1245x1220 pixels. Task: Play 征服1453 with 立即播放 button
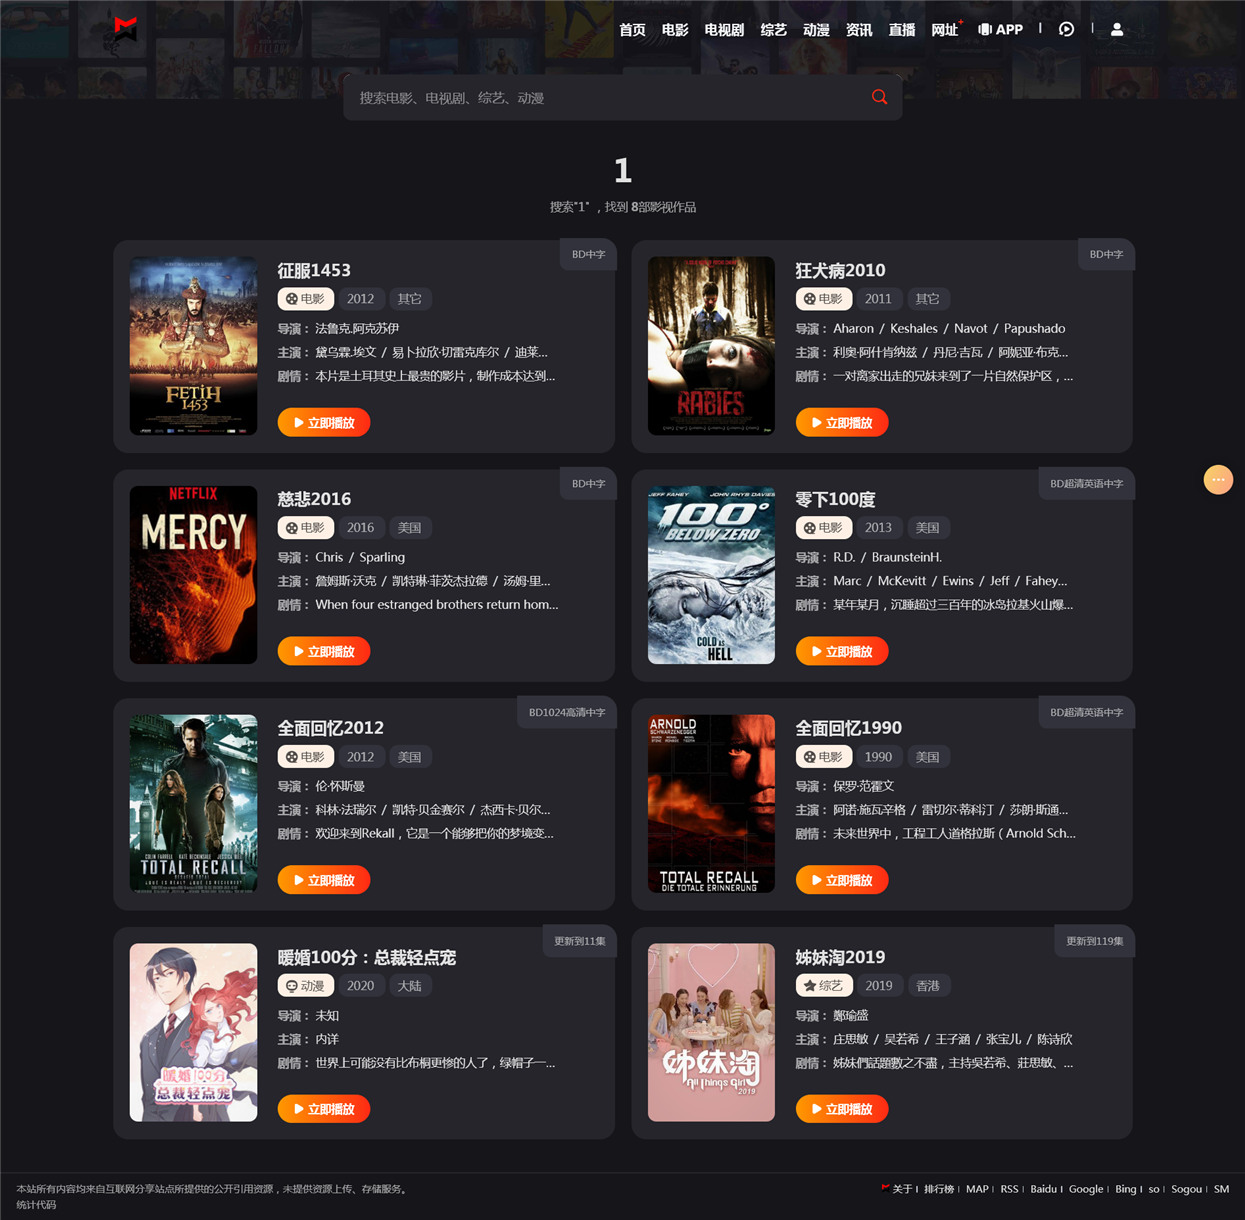[x=324, y=423]
